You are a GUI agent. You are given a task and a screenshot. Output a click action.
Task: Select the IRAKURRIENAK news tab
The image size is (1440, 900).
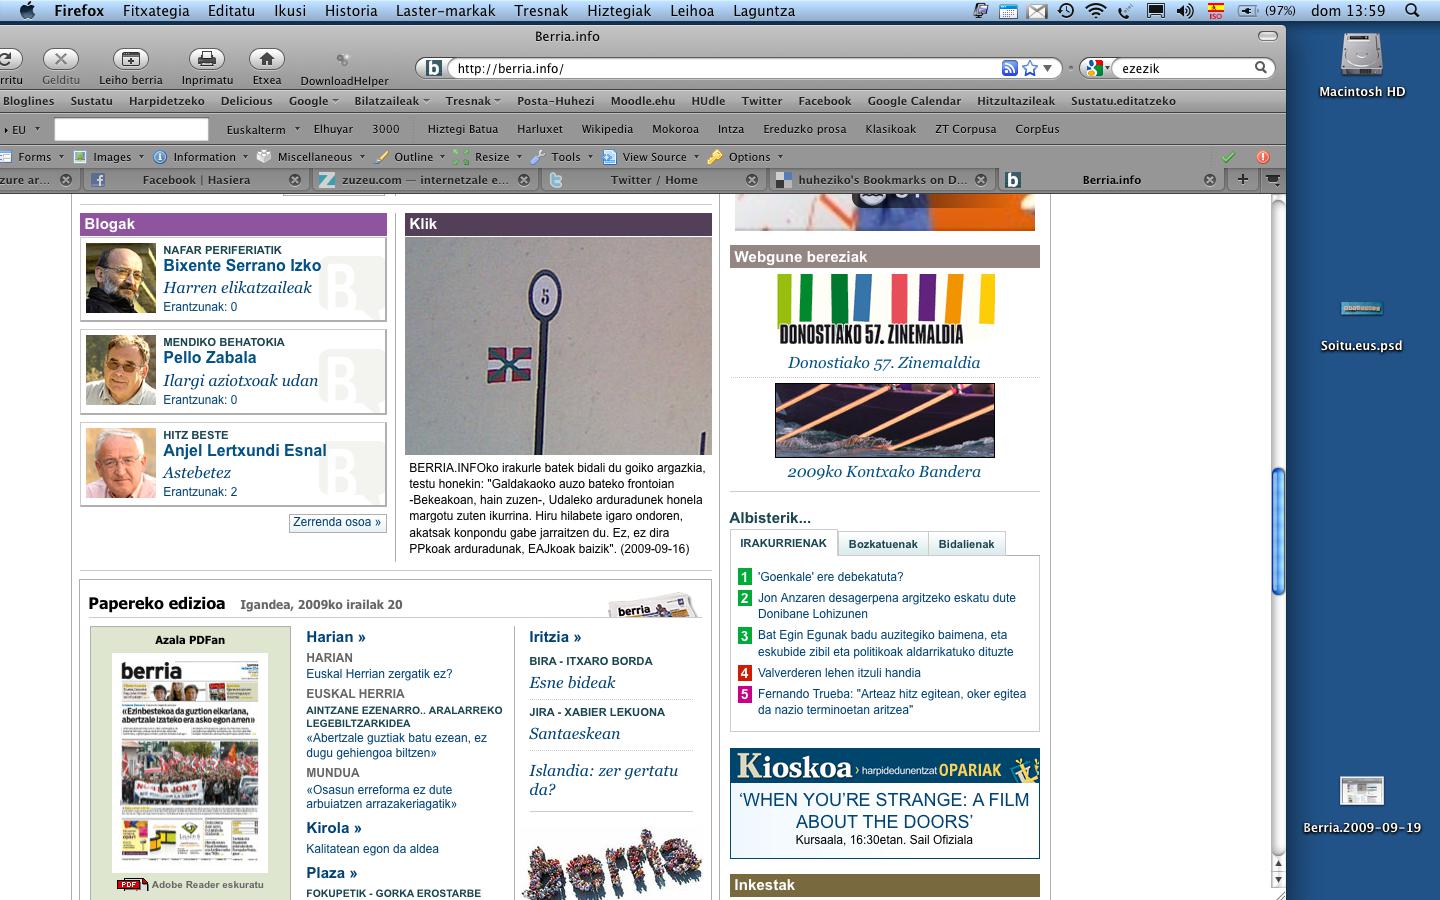tap(783, 543)
